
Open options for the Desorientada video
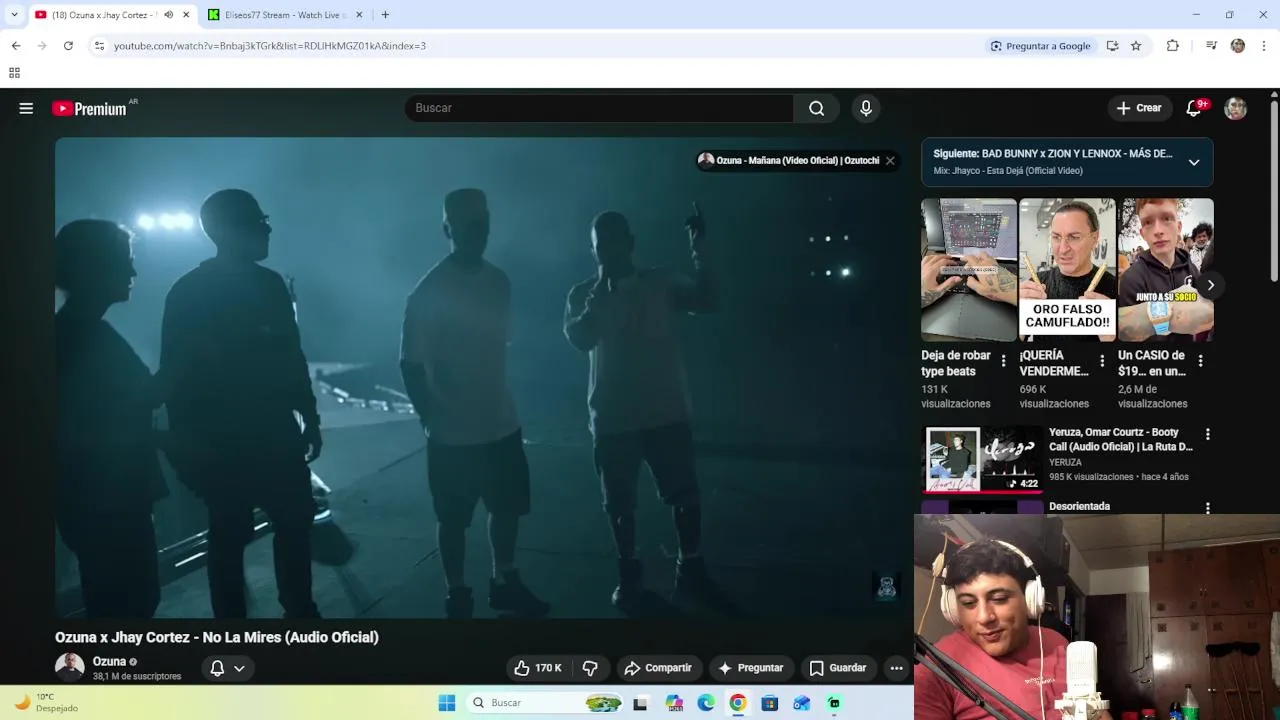(x=1207, y=508)
